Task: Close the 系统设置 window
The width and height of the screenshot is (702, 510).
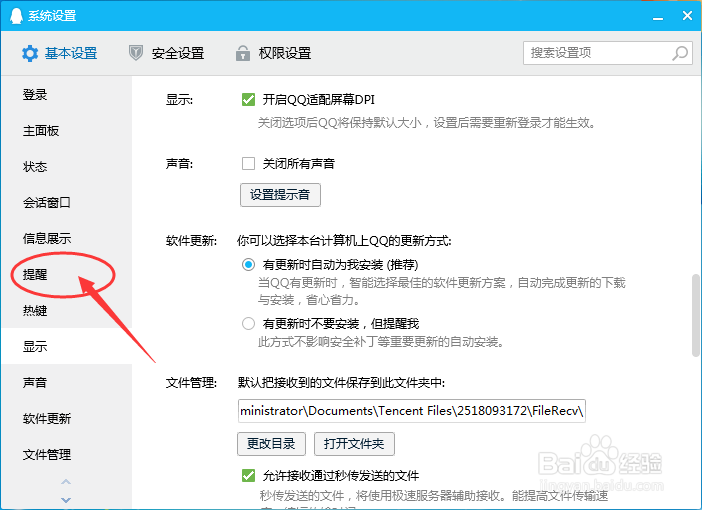Action: [687, 16]
